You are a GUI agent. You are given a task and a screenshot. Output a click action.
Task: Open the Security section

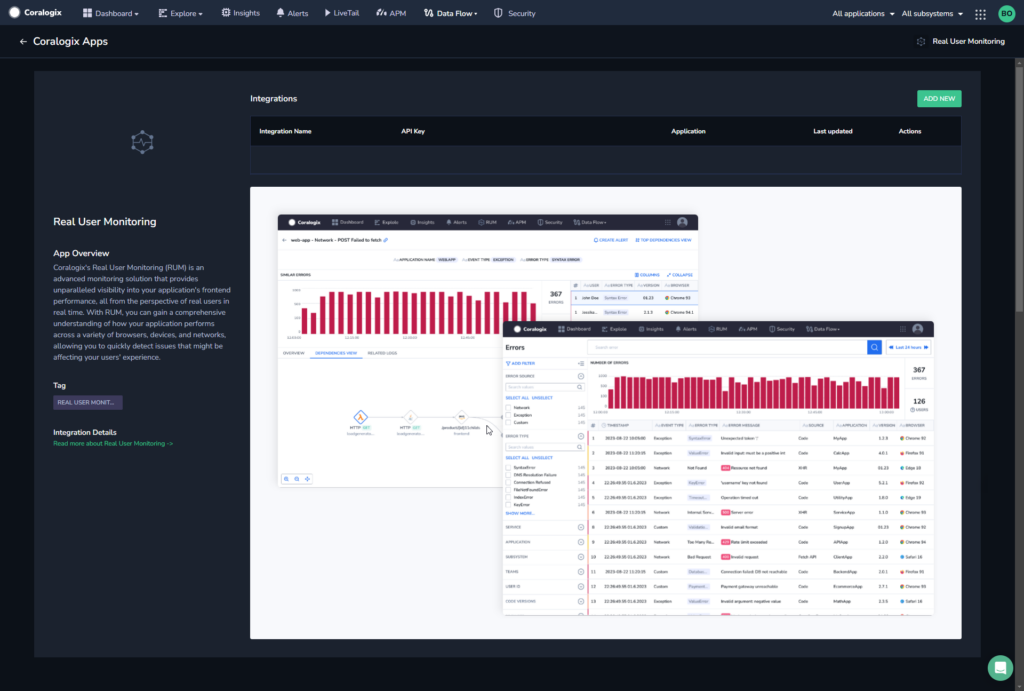coord(515,13)
